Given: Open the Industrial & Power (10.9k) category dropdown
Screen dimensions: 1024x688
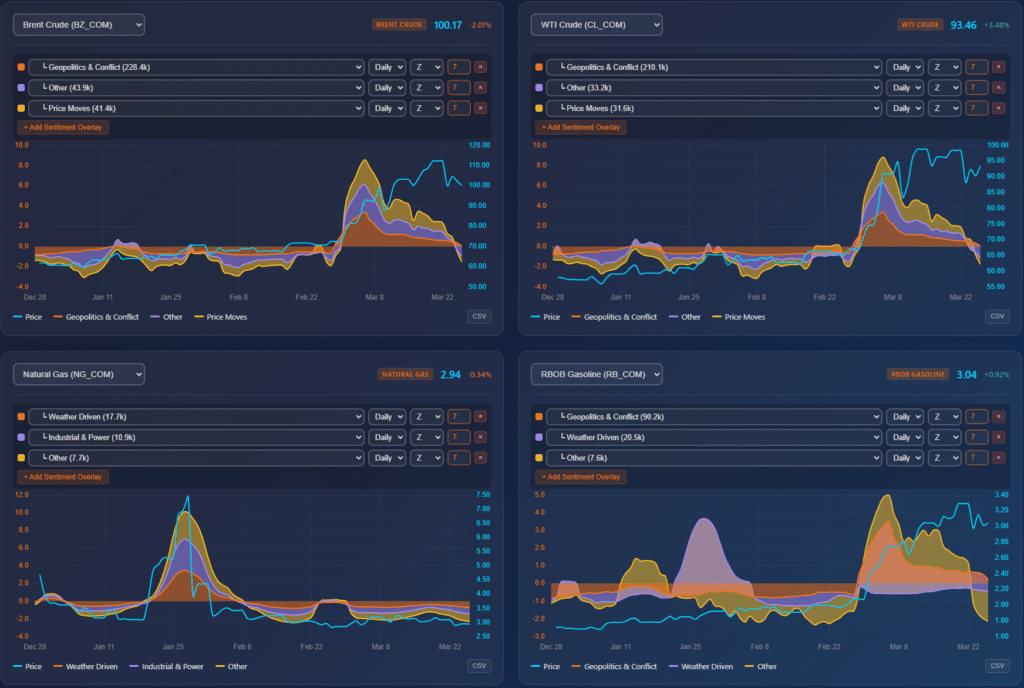Looking at the screenshot, I should [x=197, y=437].
